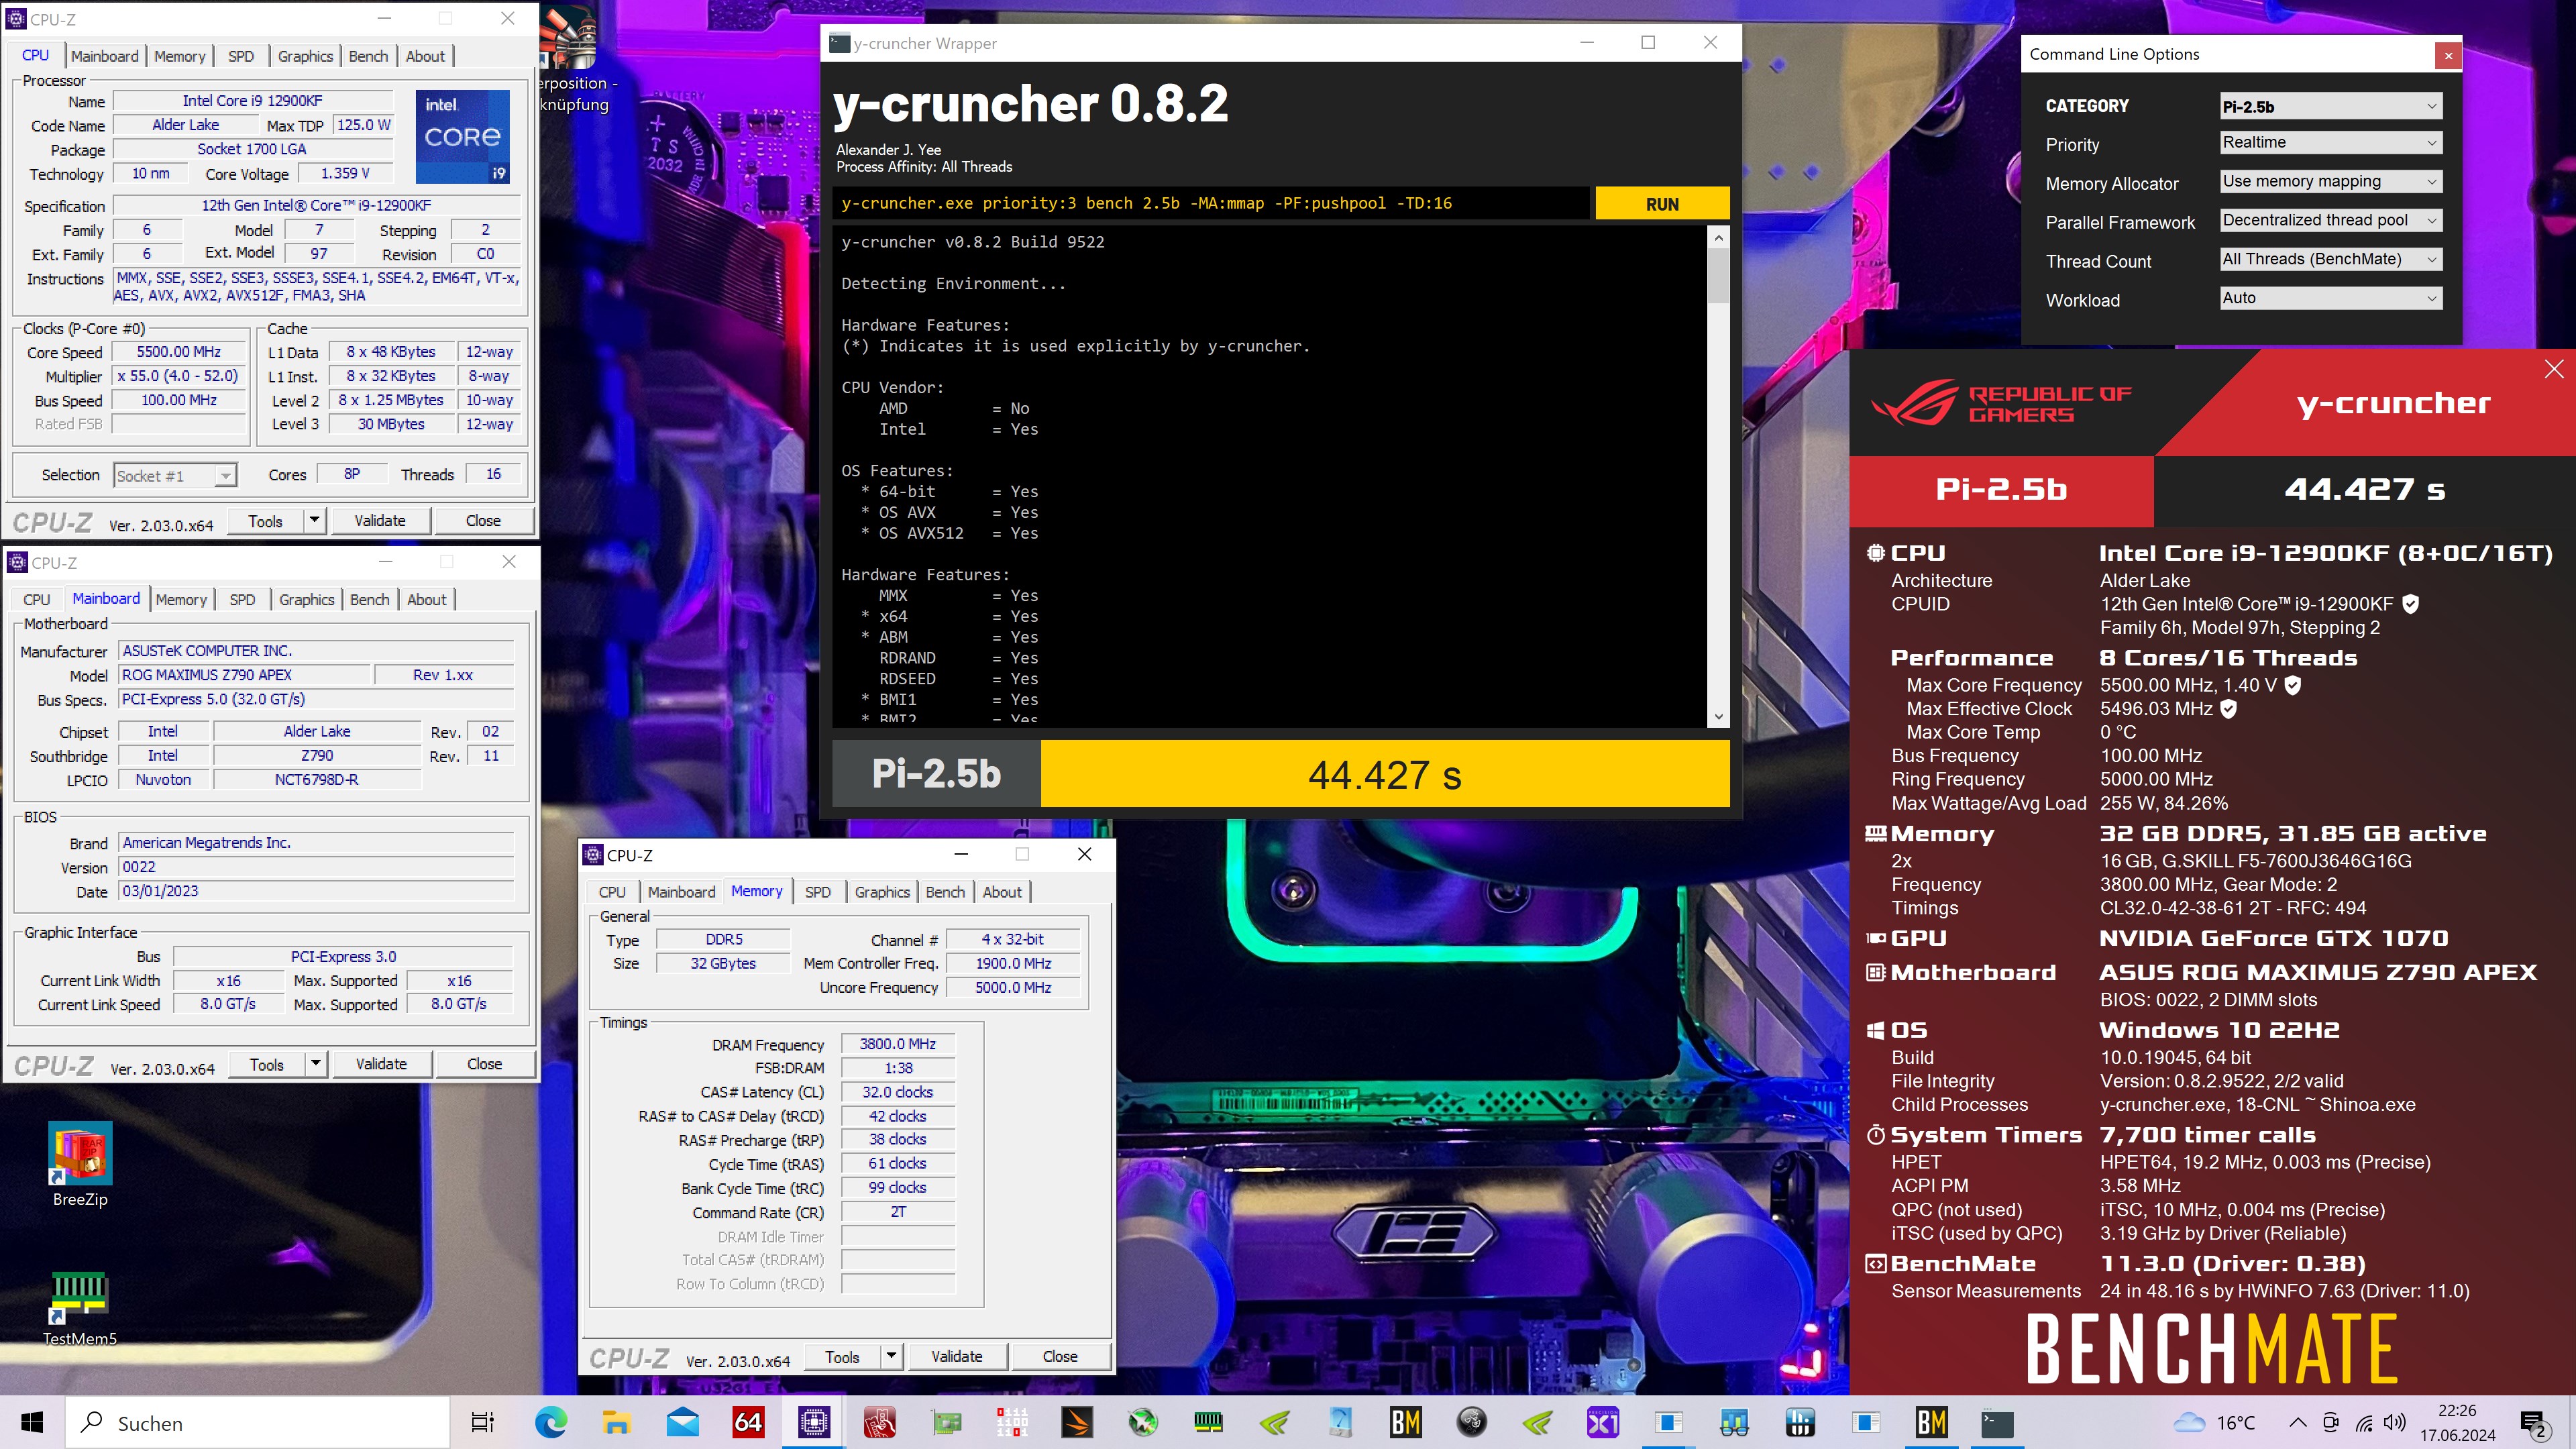Switch to CPU-Z purple chip taskbar icon
The height and width of the screenshot is (1449, 2576).
tap(814, 1422)
